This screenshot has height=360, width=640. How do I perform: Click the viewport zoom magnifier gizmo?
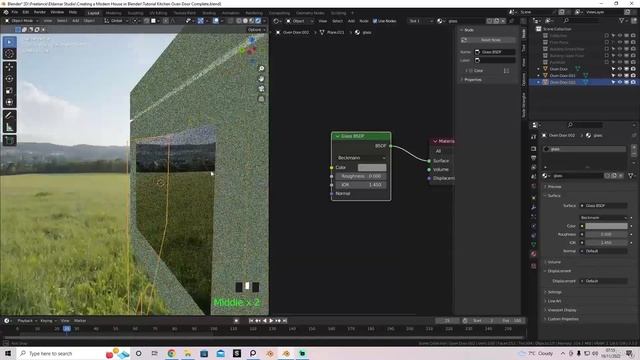(261, 69)
